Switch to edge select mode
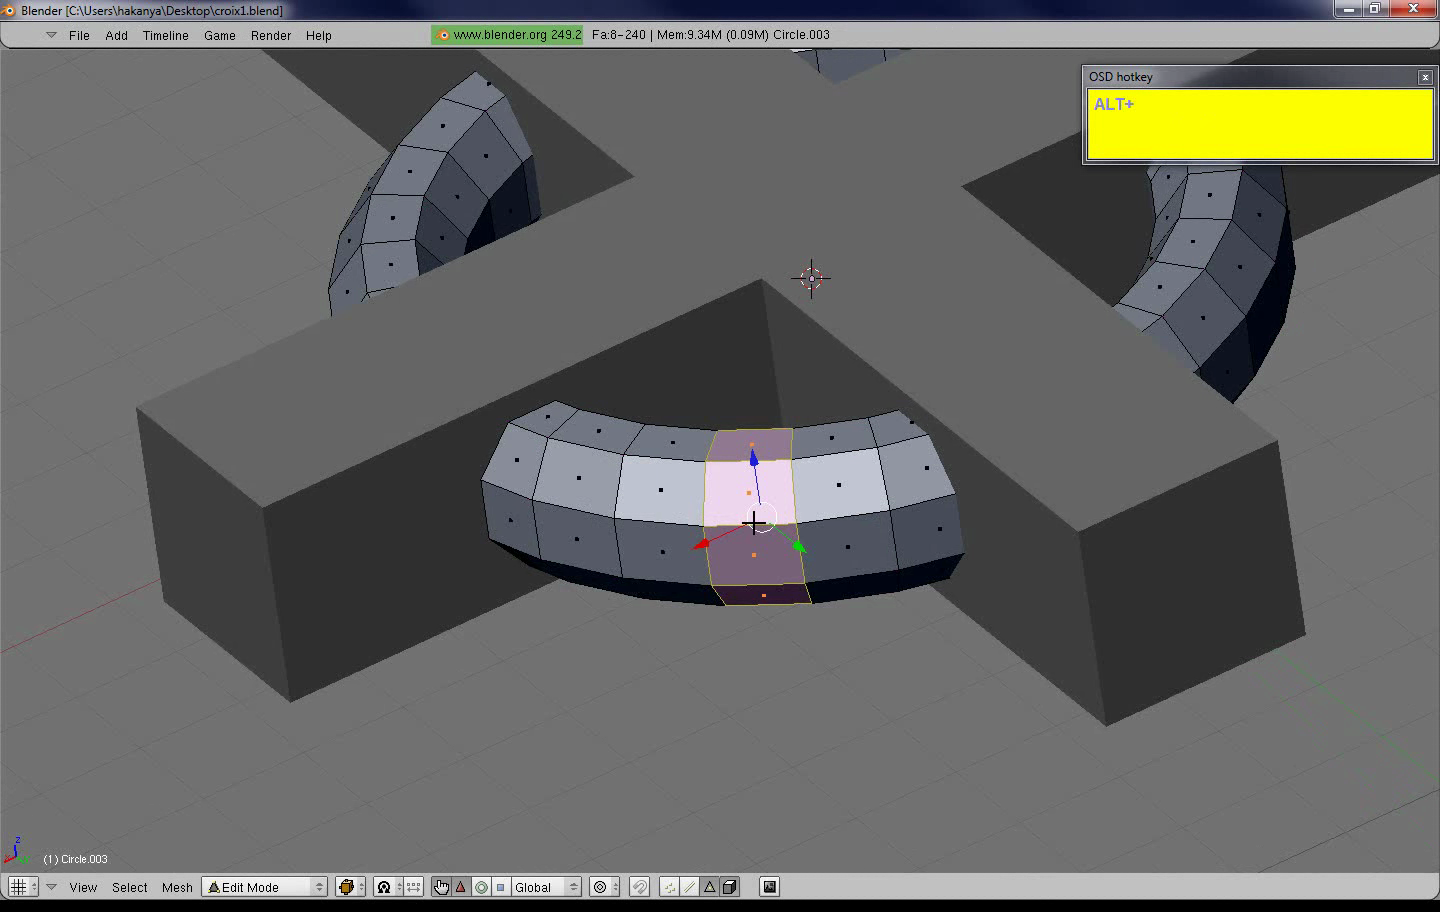1440x912 pixels. point(689,887)
